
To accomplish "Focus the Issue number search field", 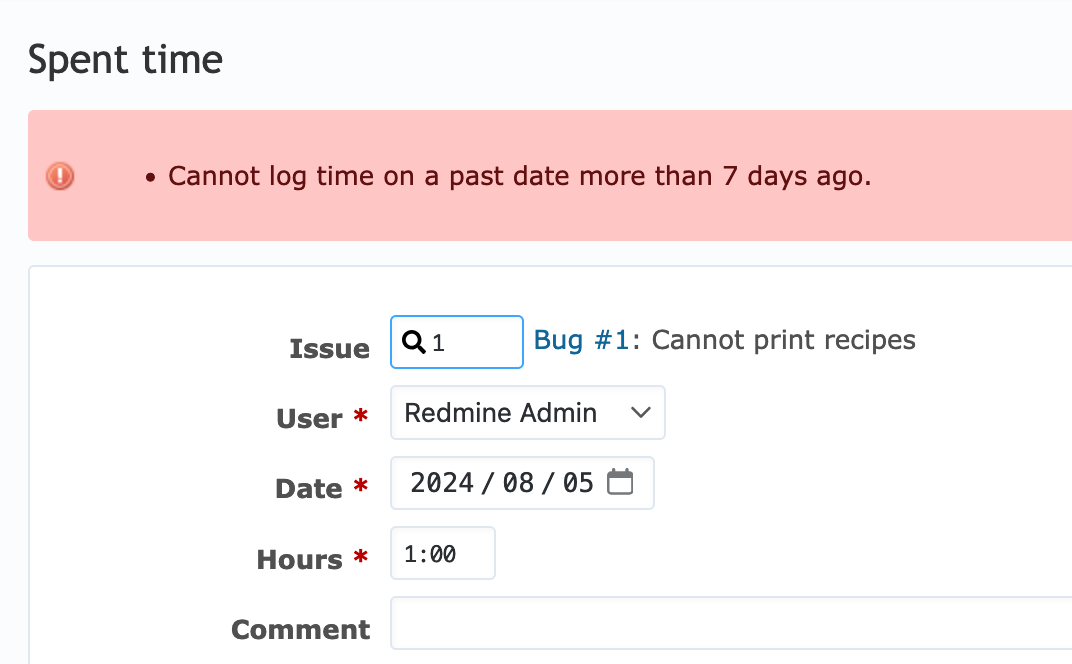I will click(x=457, y=342).
